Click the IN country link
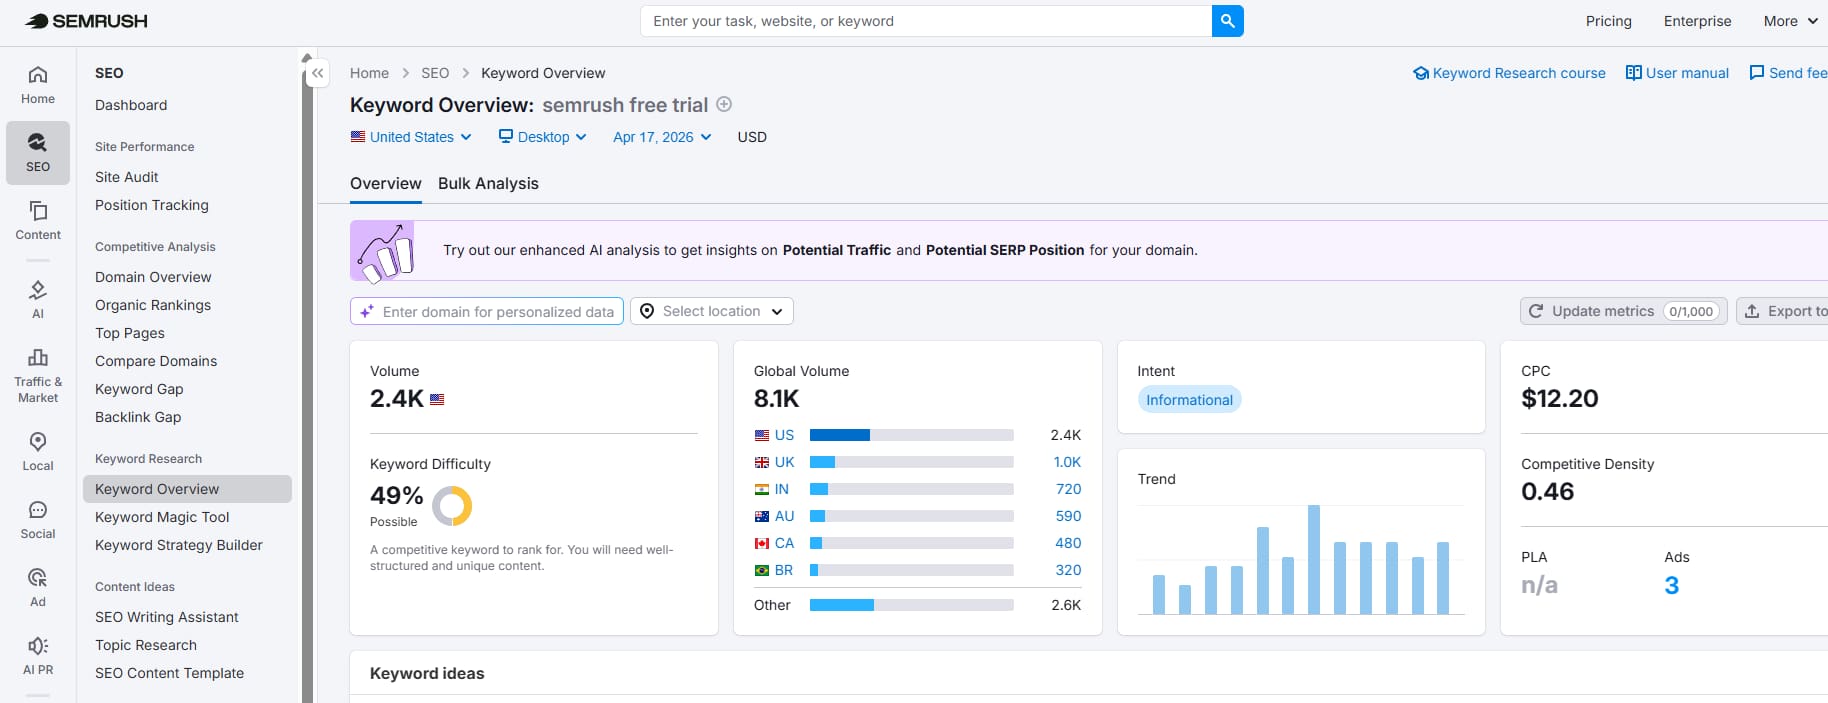The width and height of the screenshot is (1828, 703). pos(782,489)
